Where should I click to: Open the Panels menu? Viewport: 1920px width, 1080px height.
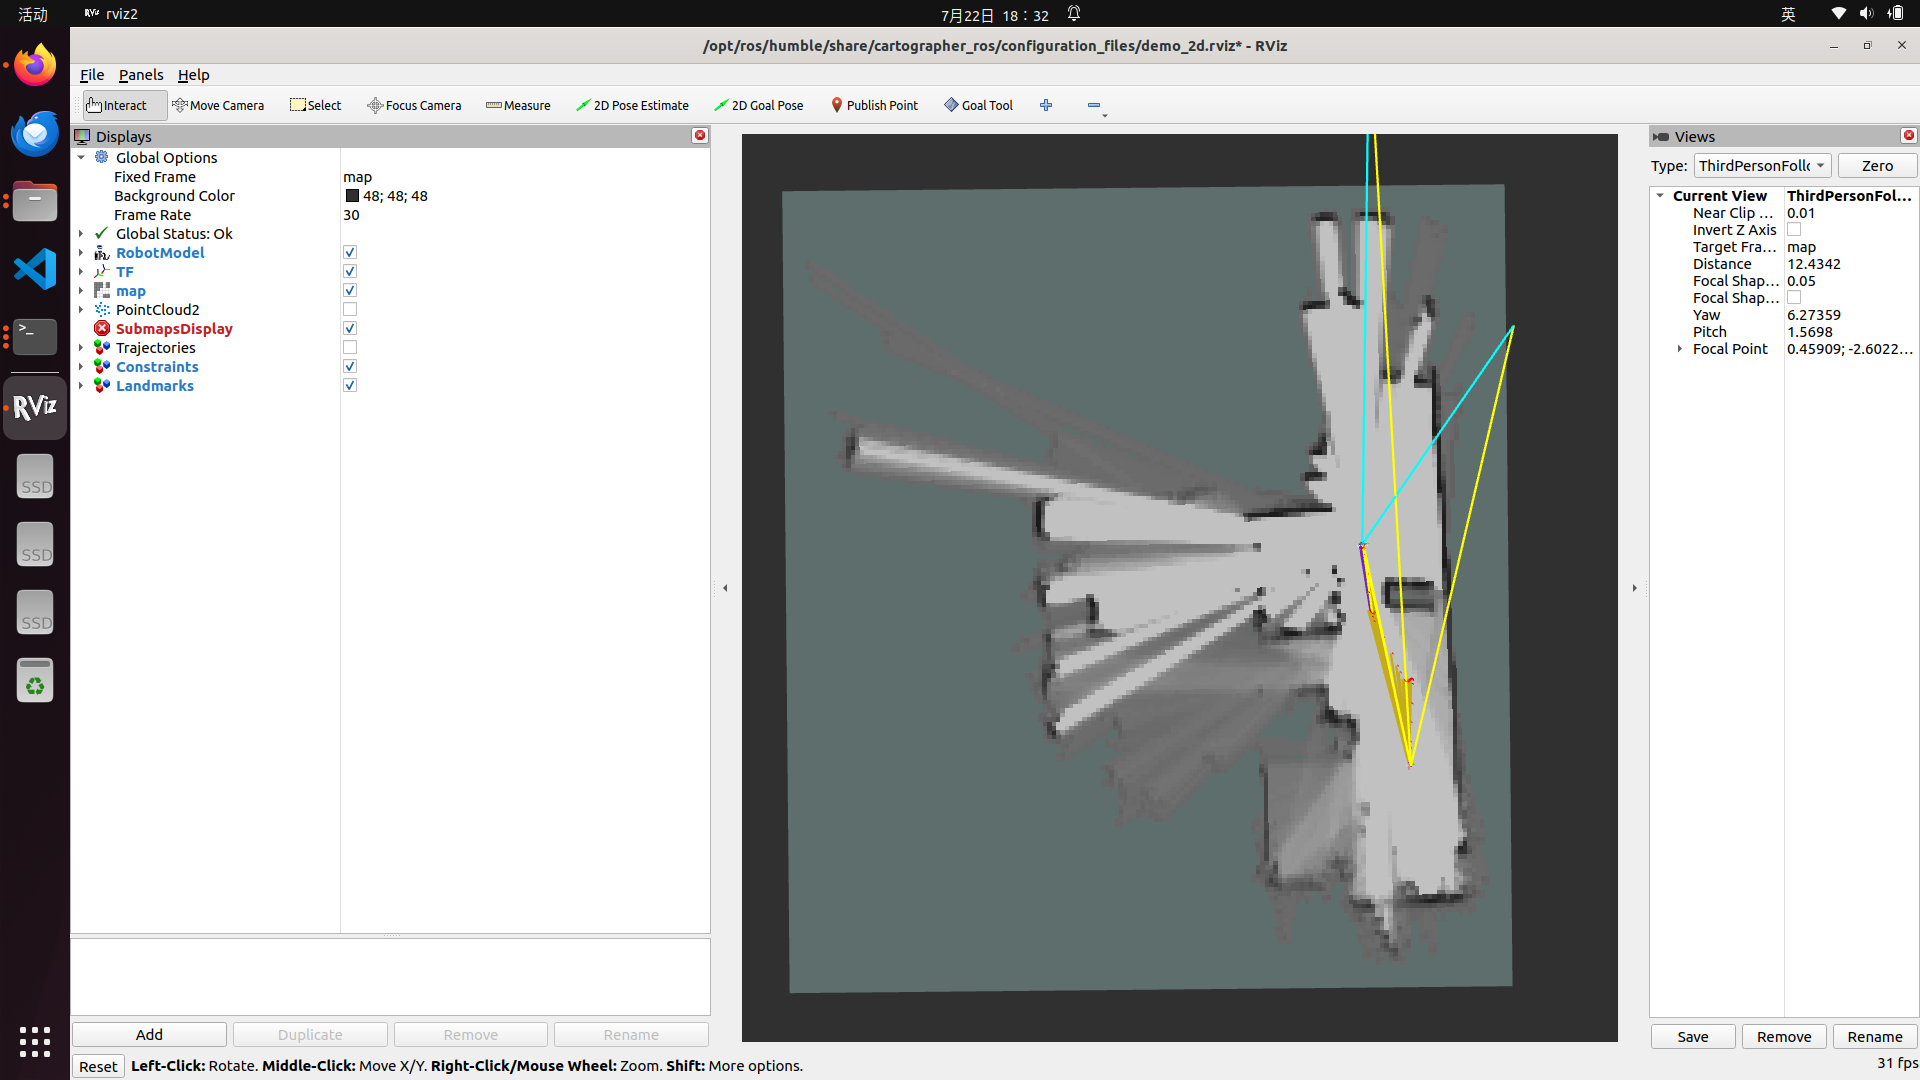click(140, 75)
